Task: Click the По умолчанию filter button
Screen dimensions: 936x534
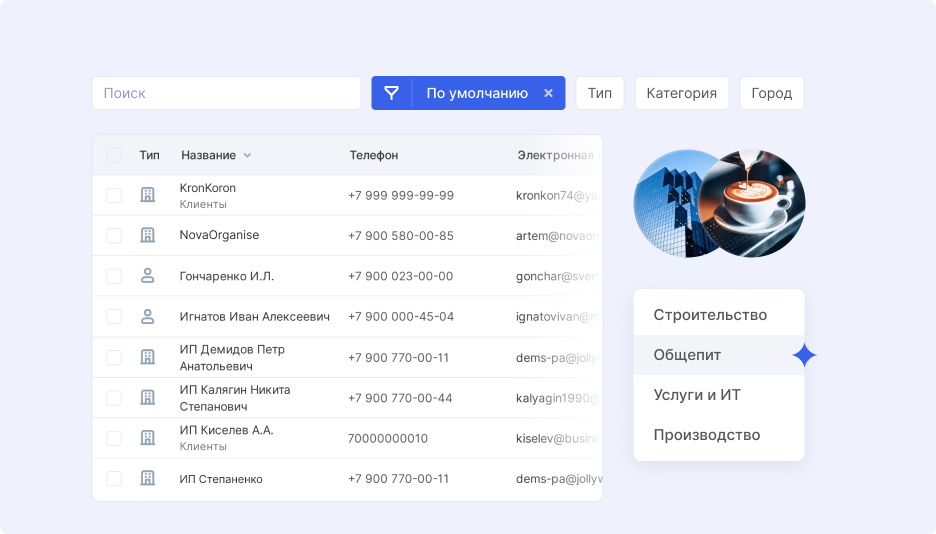Action: pos(476,93)
